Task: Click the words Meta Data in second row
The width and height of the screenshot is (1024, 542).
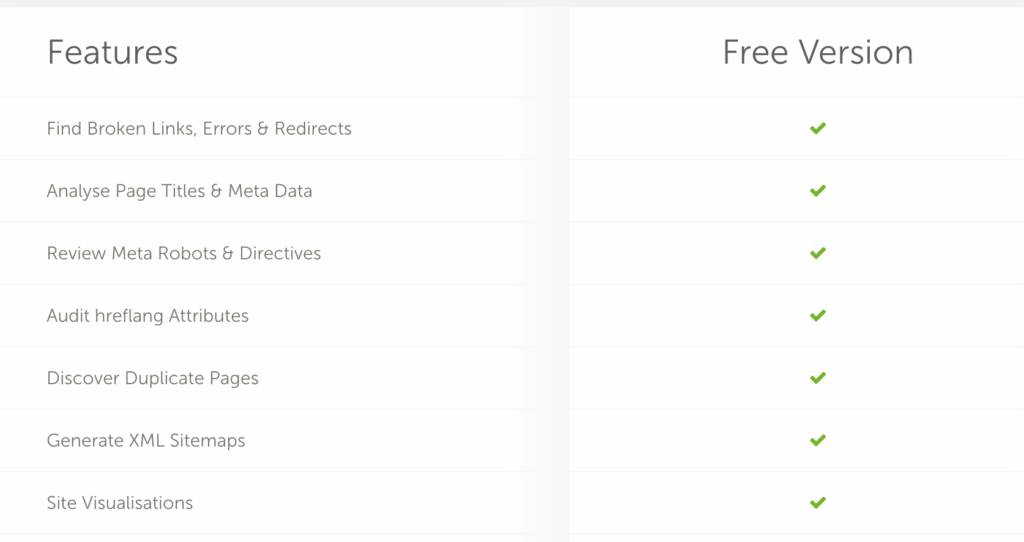Action: [x=270, y=191]
